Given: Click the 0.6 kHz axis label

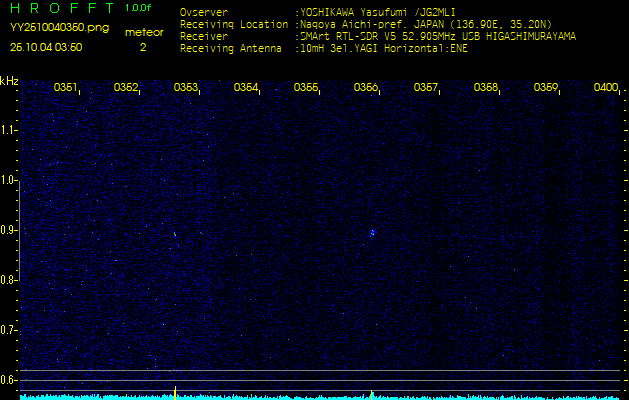Looking at the screenshot, I should pyautogui.click(x=8, y=380).
